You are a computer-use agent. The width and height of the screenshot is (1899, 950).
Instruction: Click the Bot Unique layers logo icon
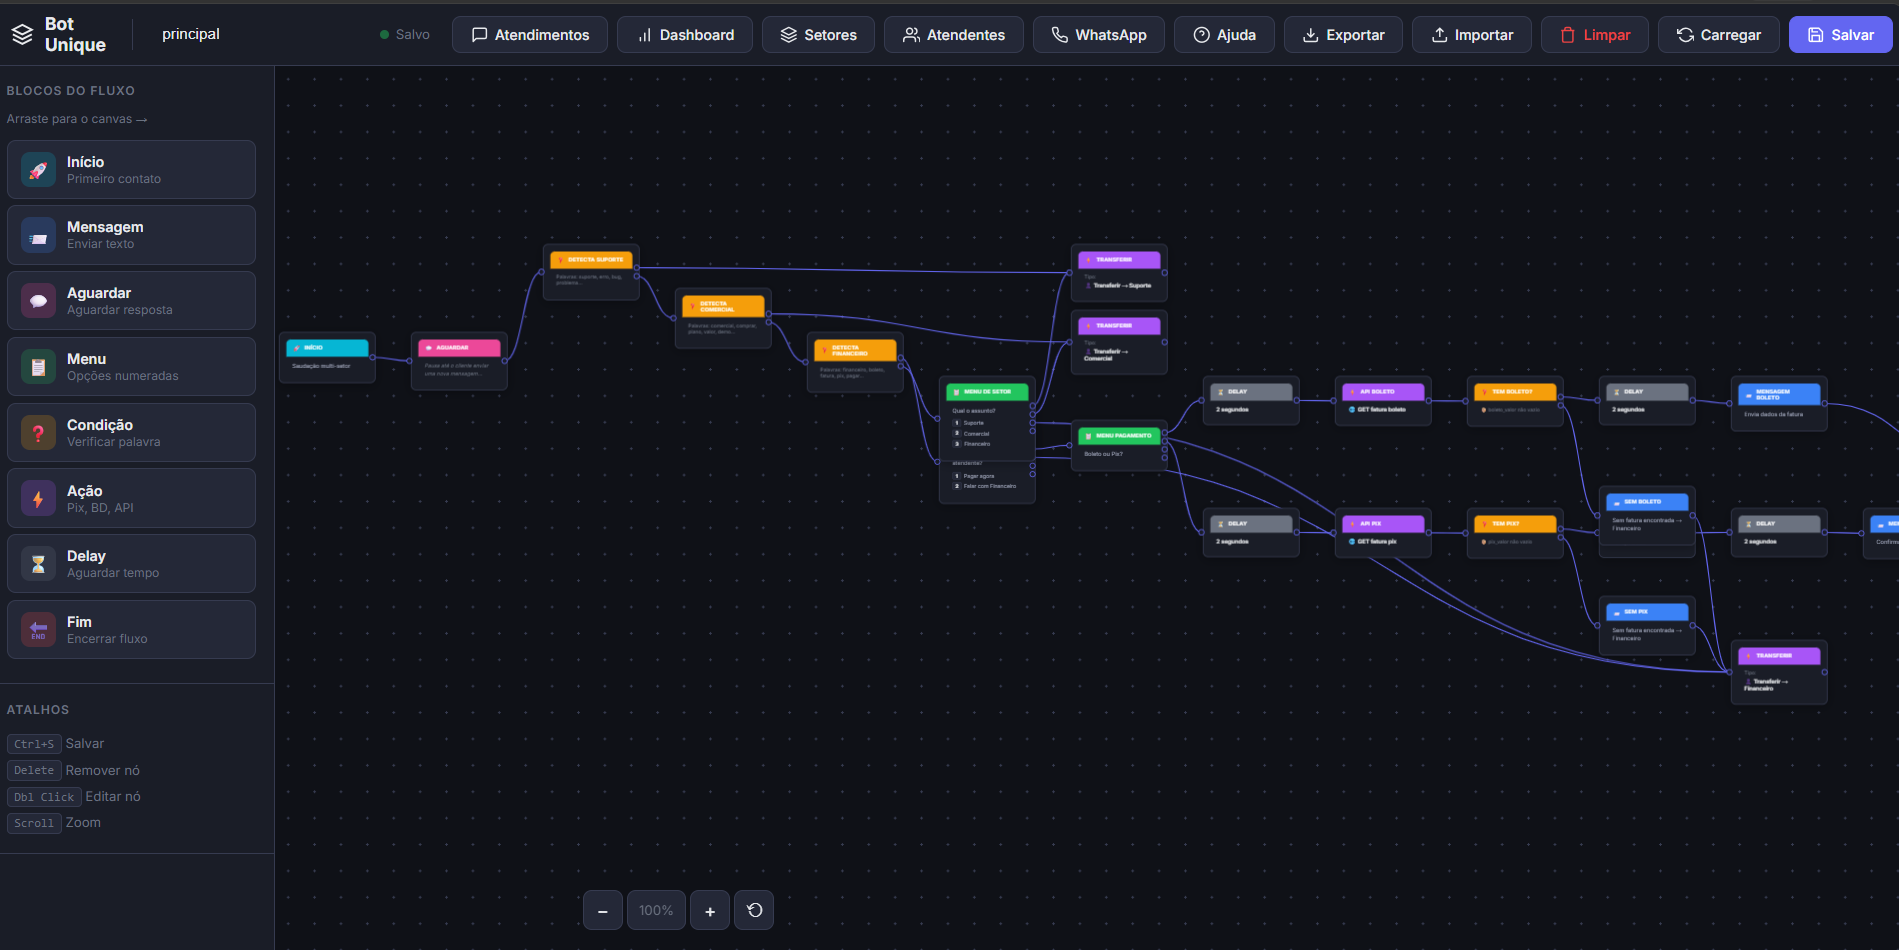point(22,35)
